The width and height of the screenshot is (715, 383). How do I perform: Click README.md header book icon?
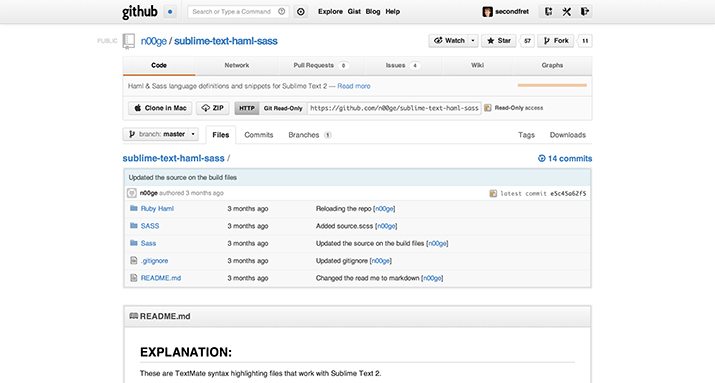[x=134, y=316]
